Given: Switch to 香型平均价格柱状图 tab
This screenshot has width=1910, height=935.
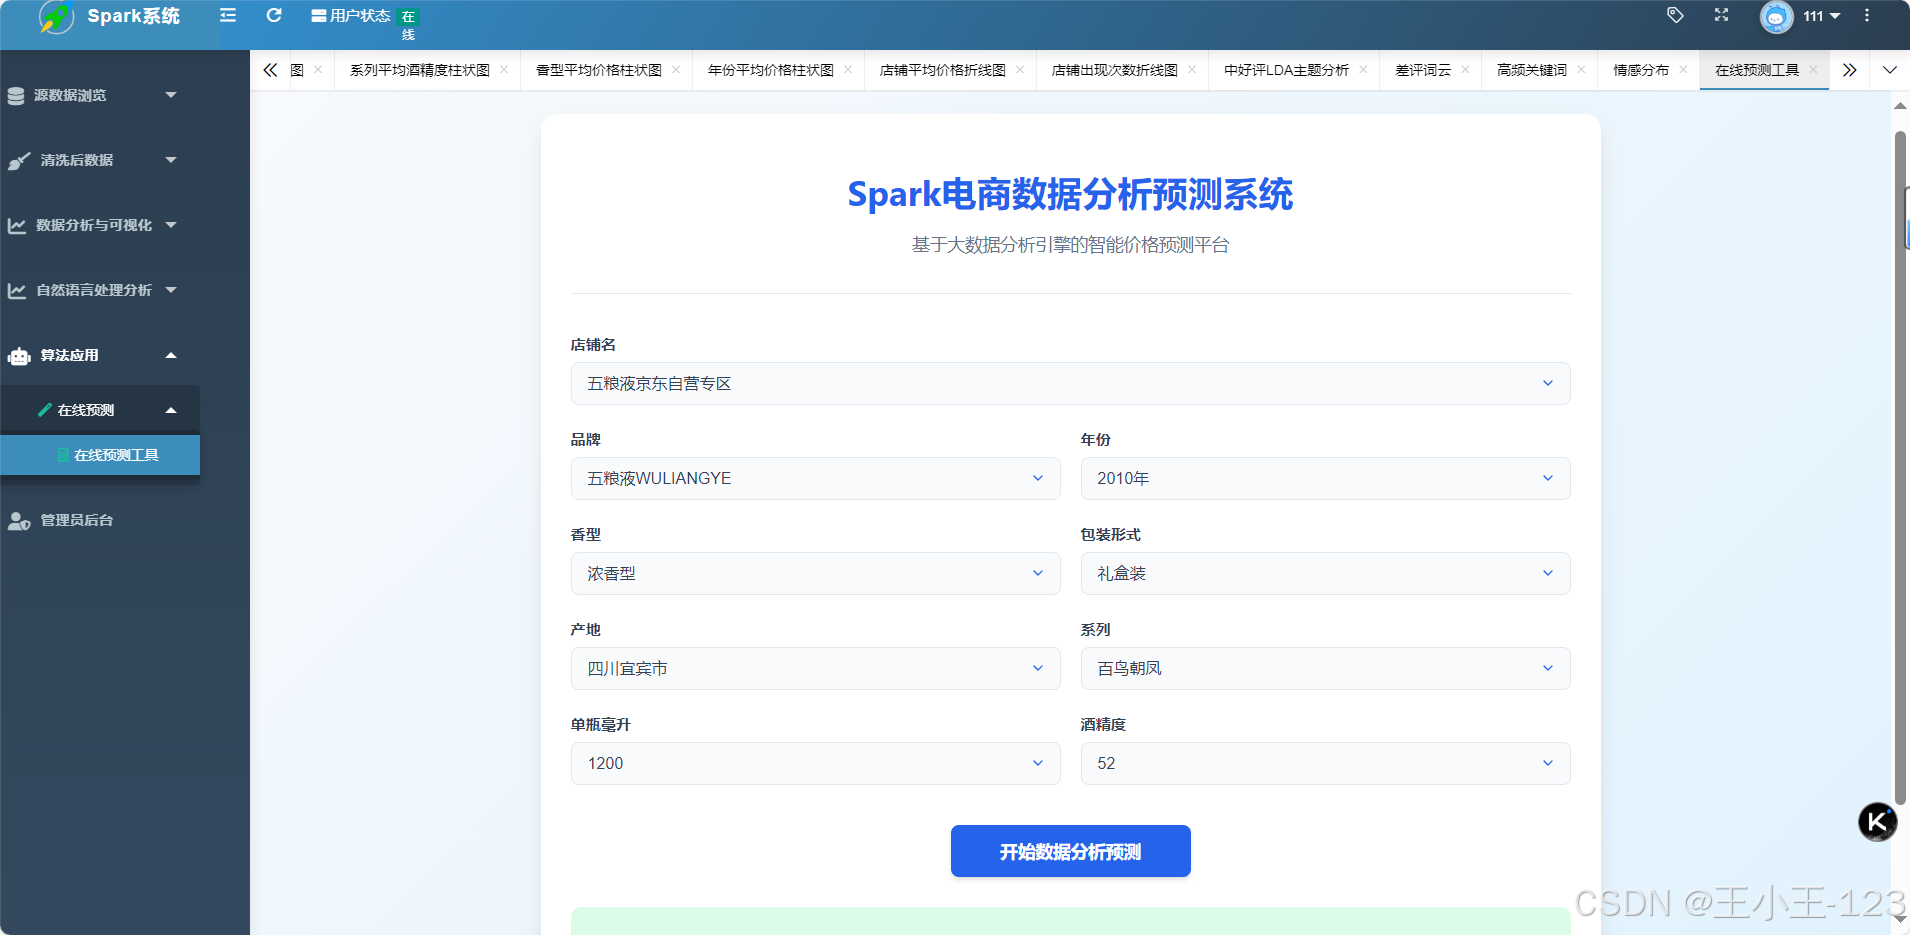Looking at the screenshot, I should point(599,70).
